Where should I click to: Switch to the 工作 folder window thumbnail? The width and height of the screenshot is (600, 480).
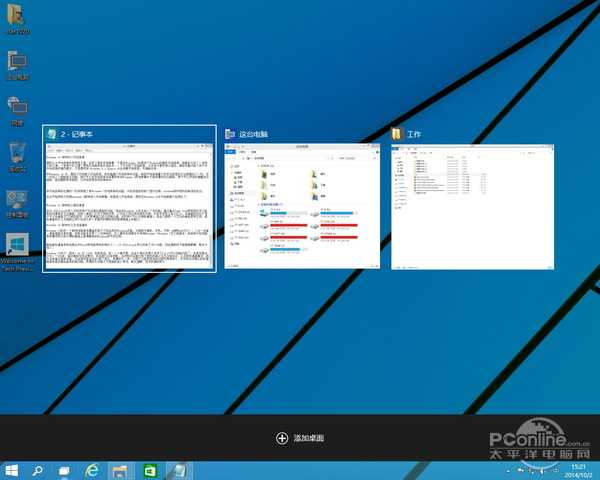coord(473,199)
